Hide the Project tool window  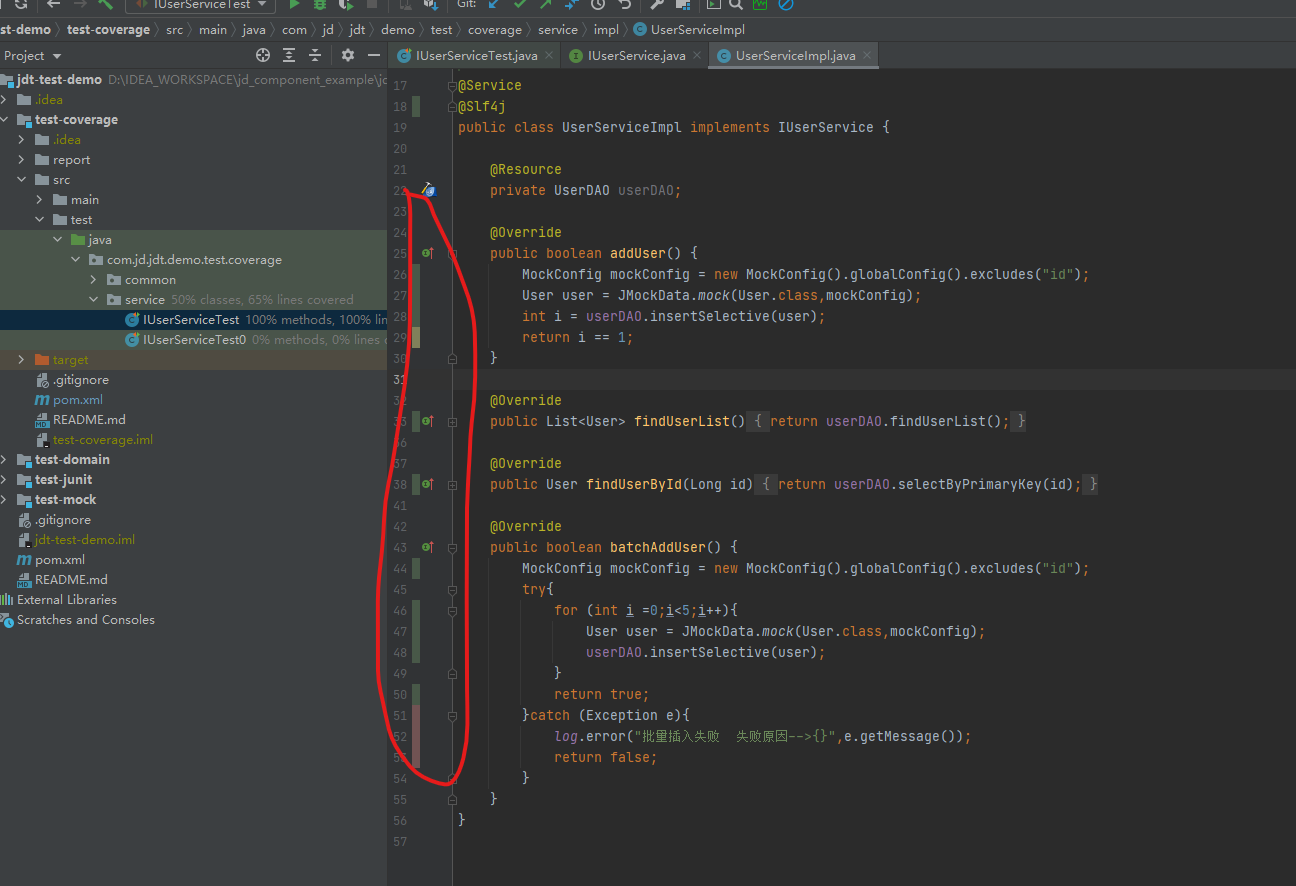[374, 55]
